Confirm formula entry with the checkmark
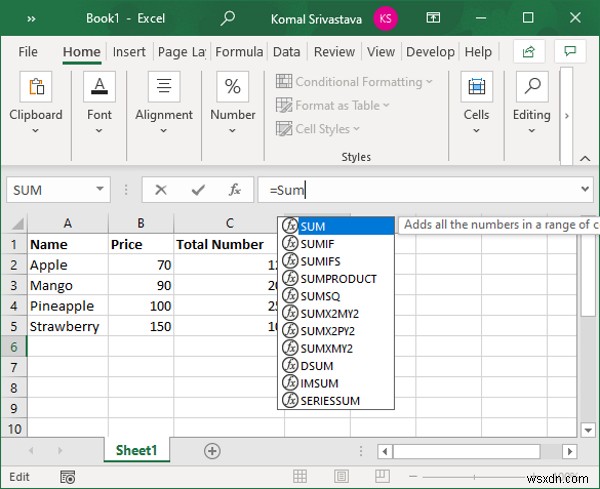The height and width of the screenshot is (489, 600). tap(198, 190)
